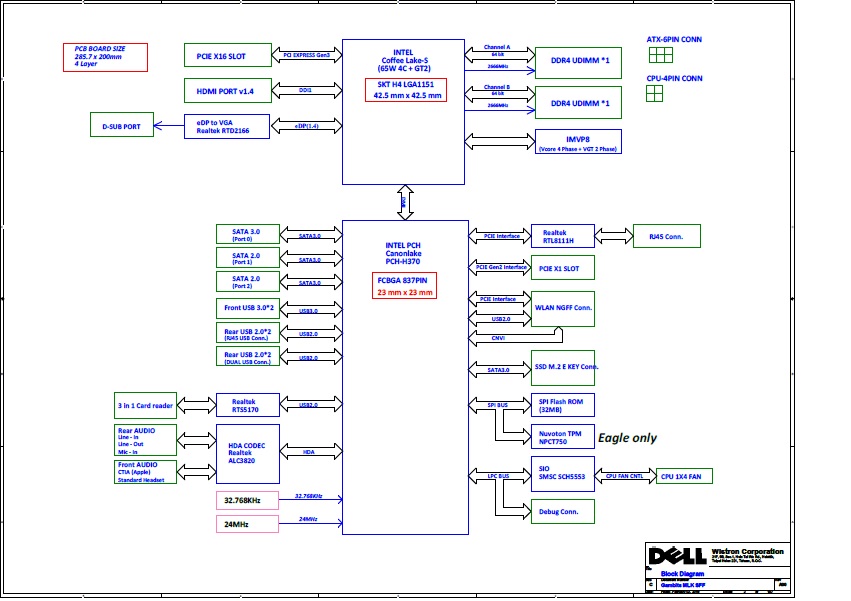Select the IMVP8 power block
This screenshot has height=601, width=851.
(578, 142)
